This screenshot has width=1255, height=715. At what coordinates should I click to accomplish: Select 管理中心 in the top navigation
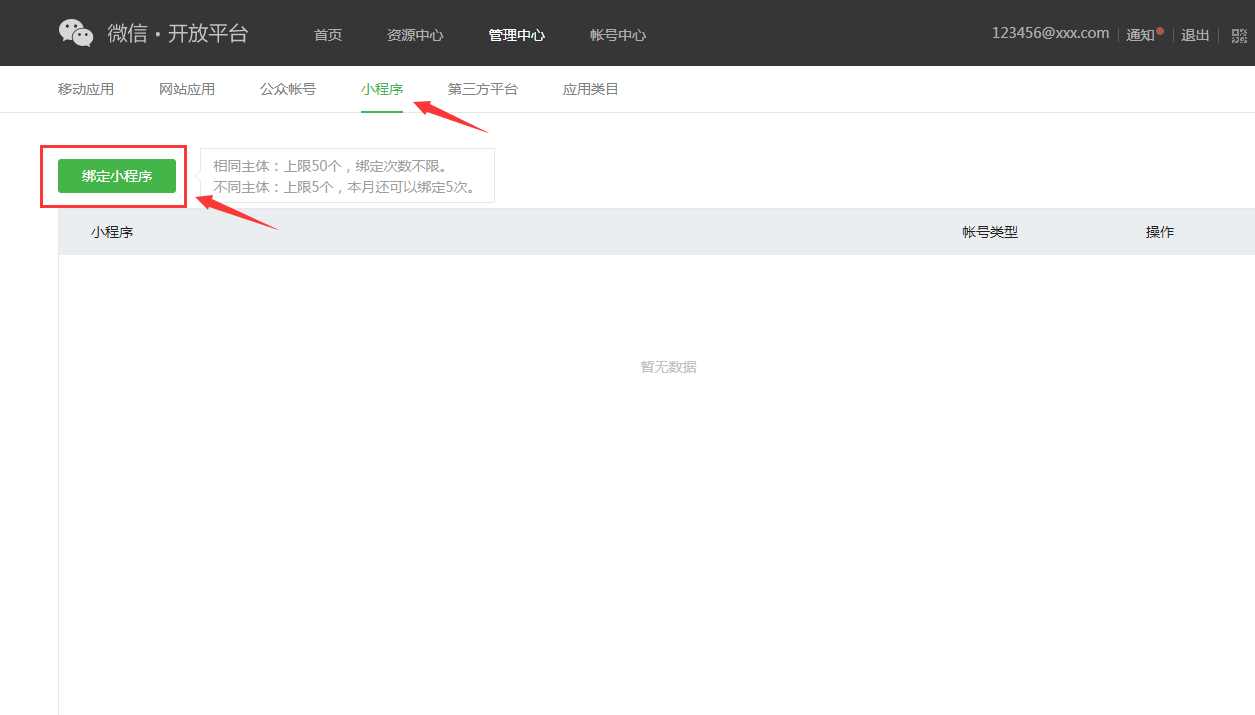[516, 35]
